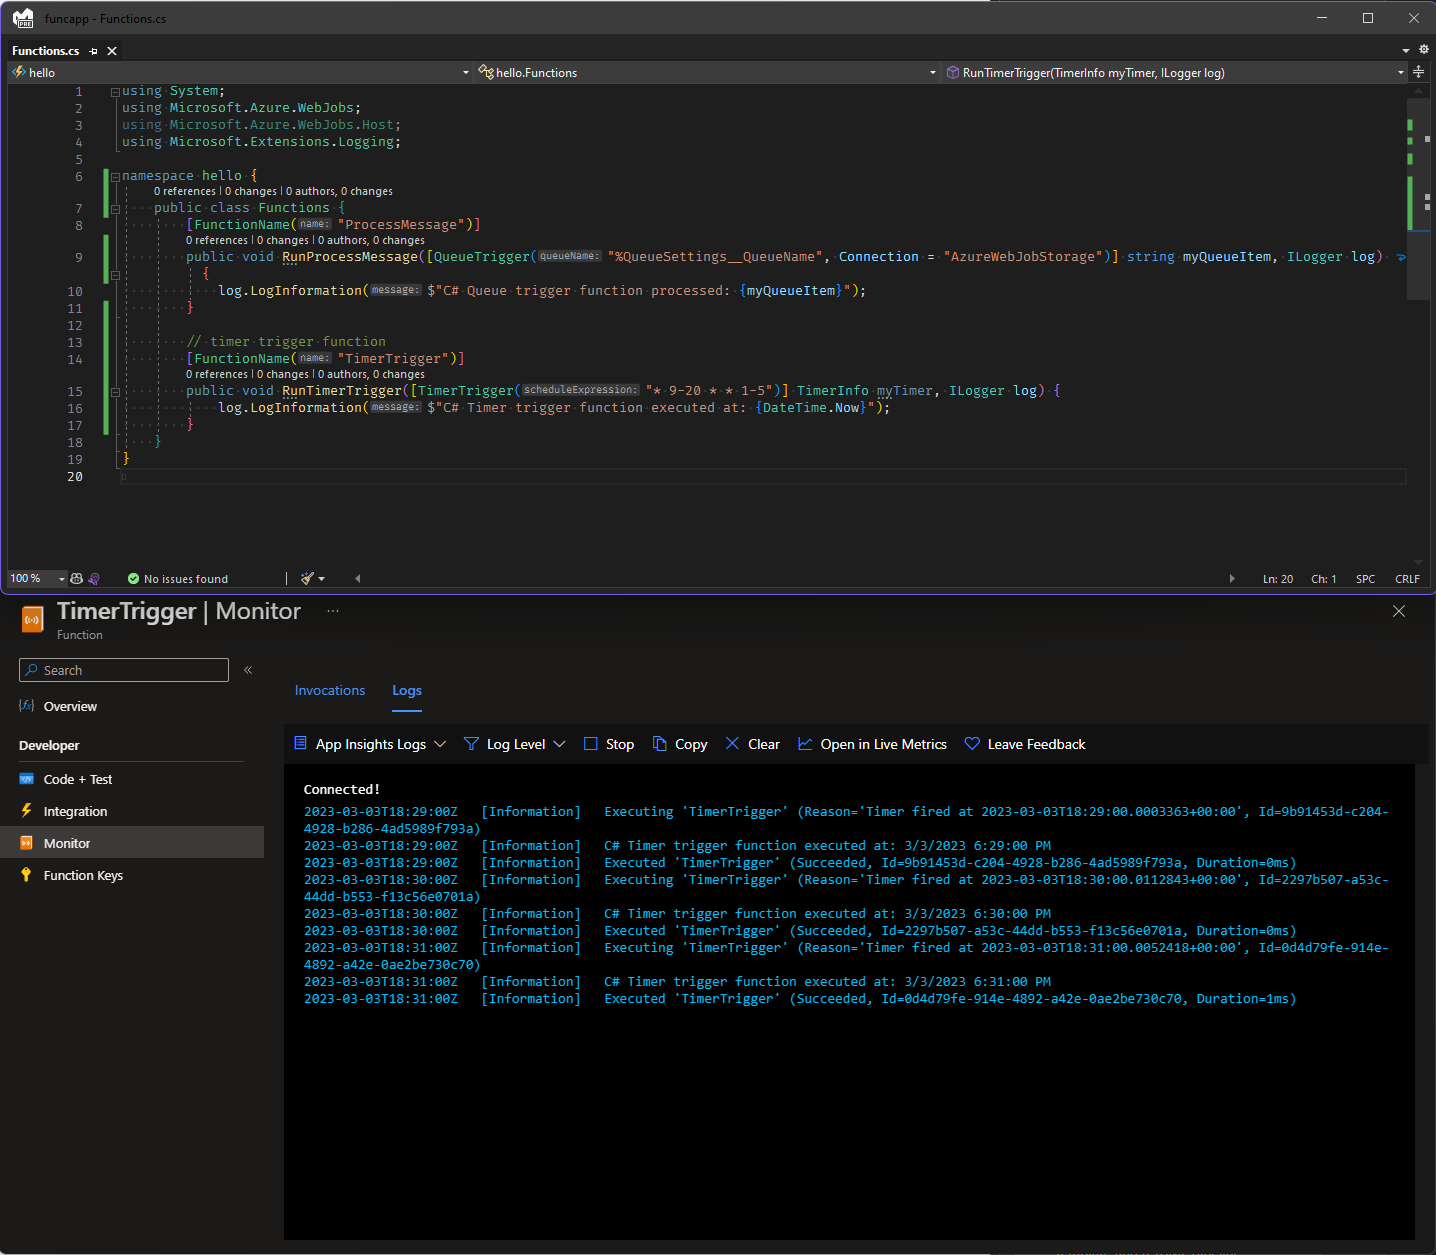Open the editor window settings gear
This screenshot has width=1436, height=1255.
pos(1424,49)
